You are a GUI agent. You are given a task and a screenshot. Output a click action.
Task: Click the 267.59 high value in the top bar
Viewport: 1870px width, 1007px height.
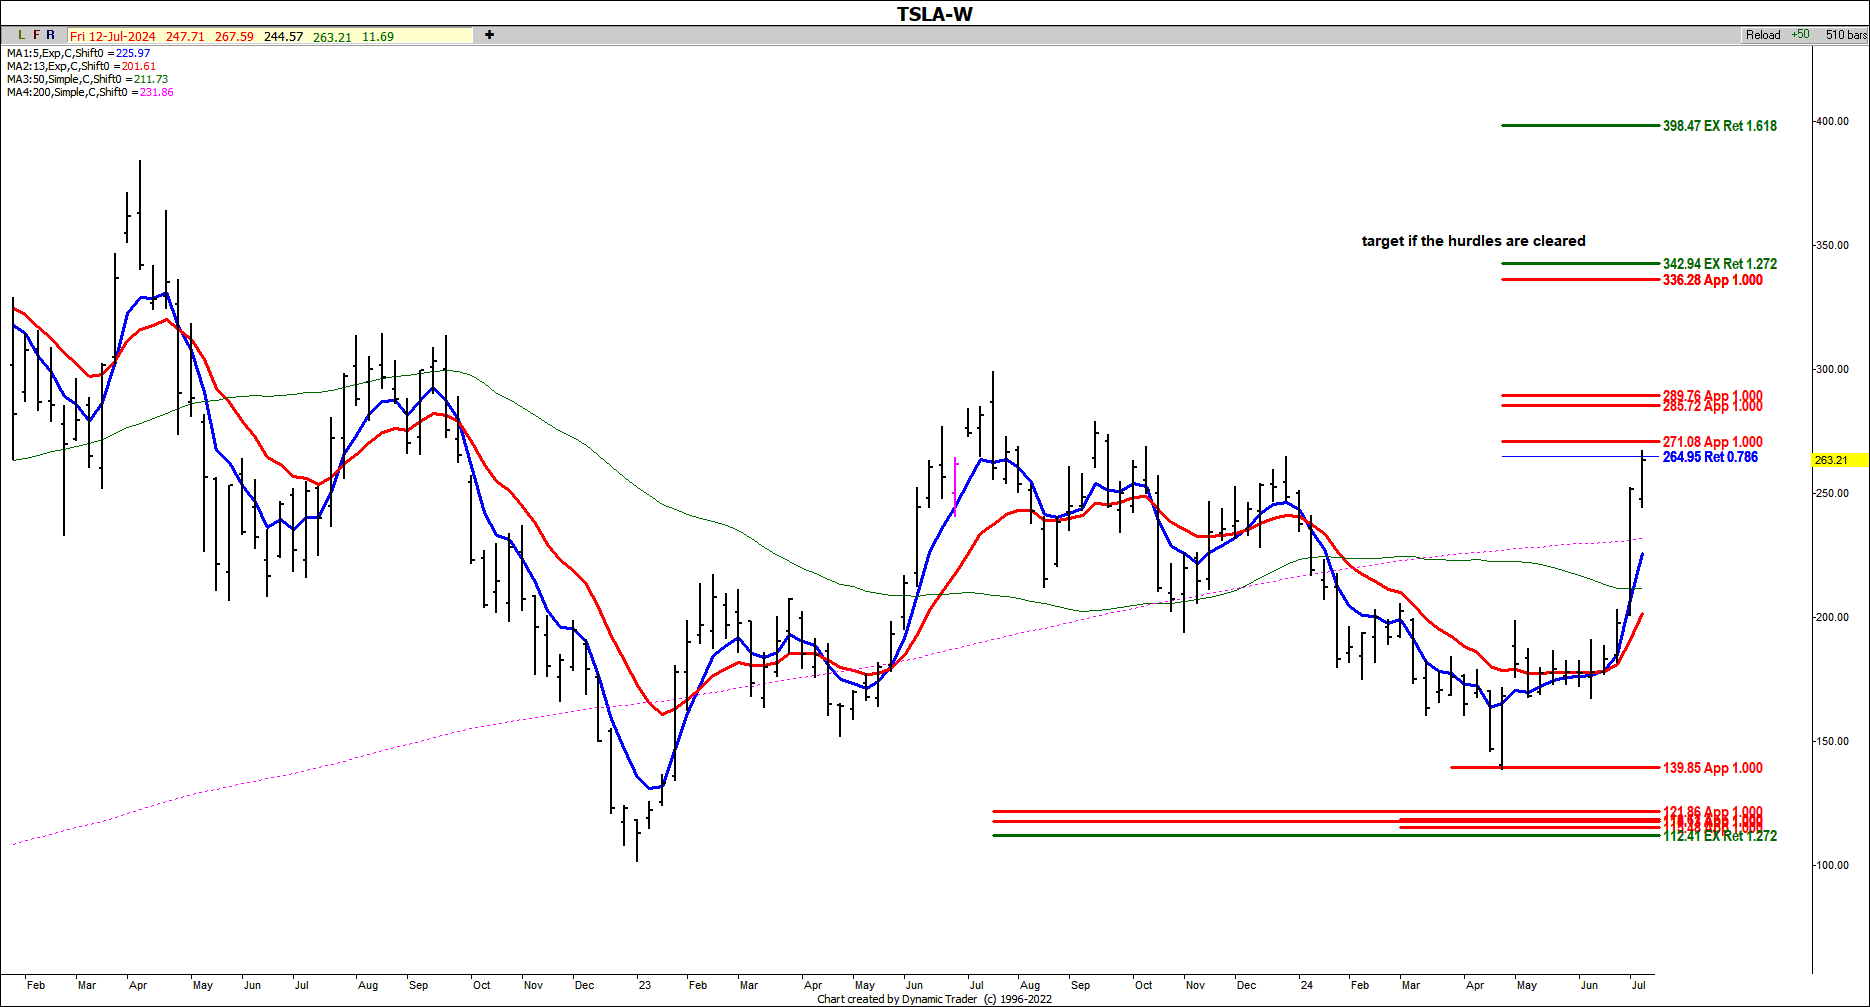pos(234,36)
